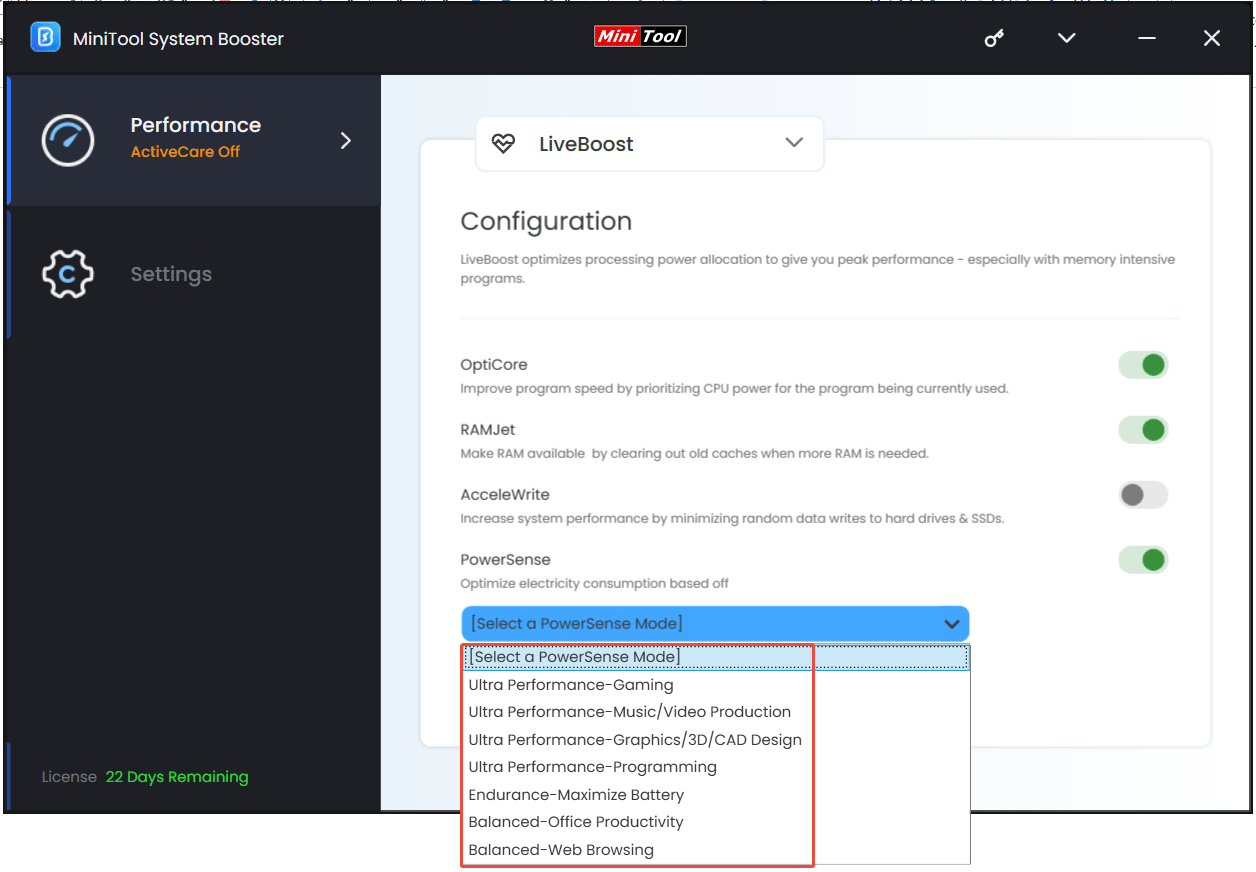Open the key registration icon in title bar
The width and height of the screenshot is (1256, 872).
pos(993,39)
